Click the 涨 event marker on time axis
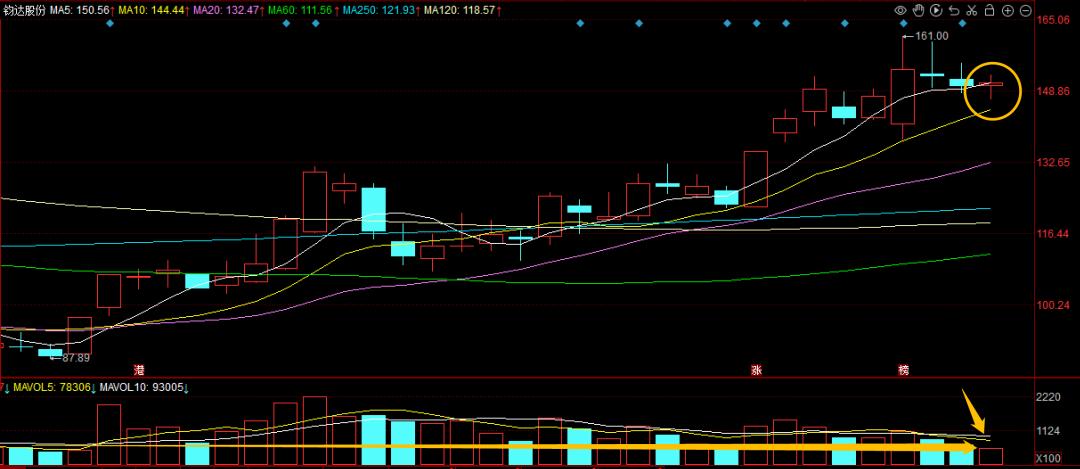This screenshot has height=469, width=1080. point(756,370)
